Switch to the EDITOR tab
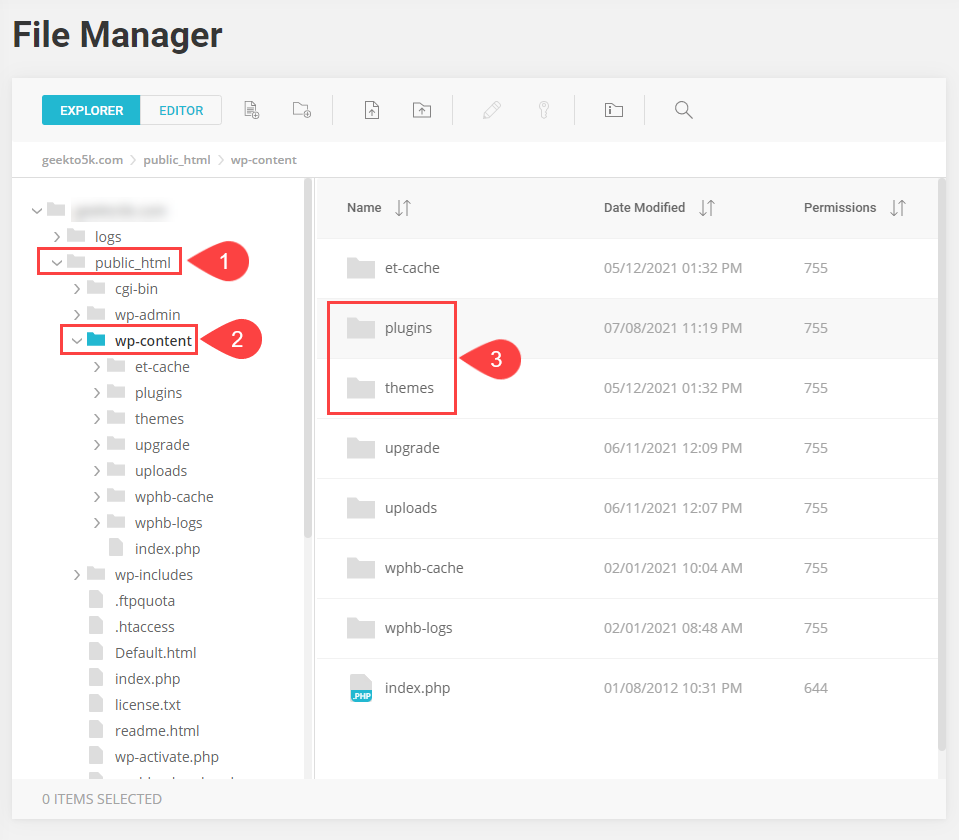Viewport: 959px width, 840px height. [x=181, y=110]
